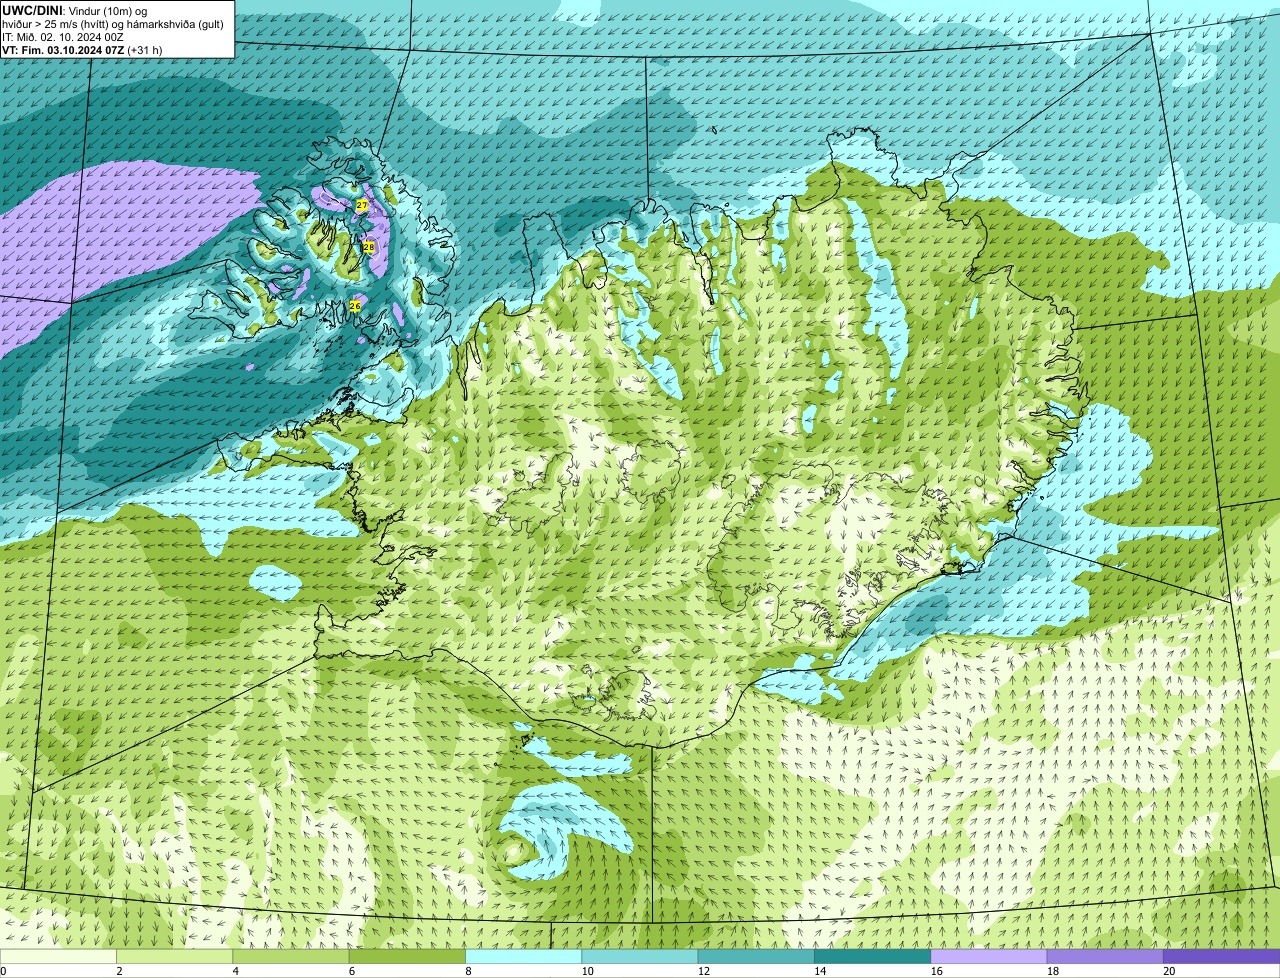Select the 12–14 m/s teal legend color
The width and height of the screenshot is (1280, 978).
tap(756, 957)
